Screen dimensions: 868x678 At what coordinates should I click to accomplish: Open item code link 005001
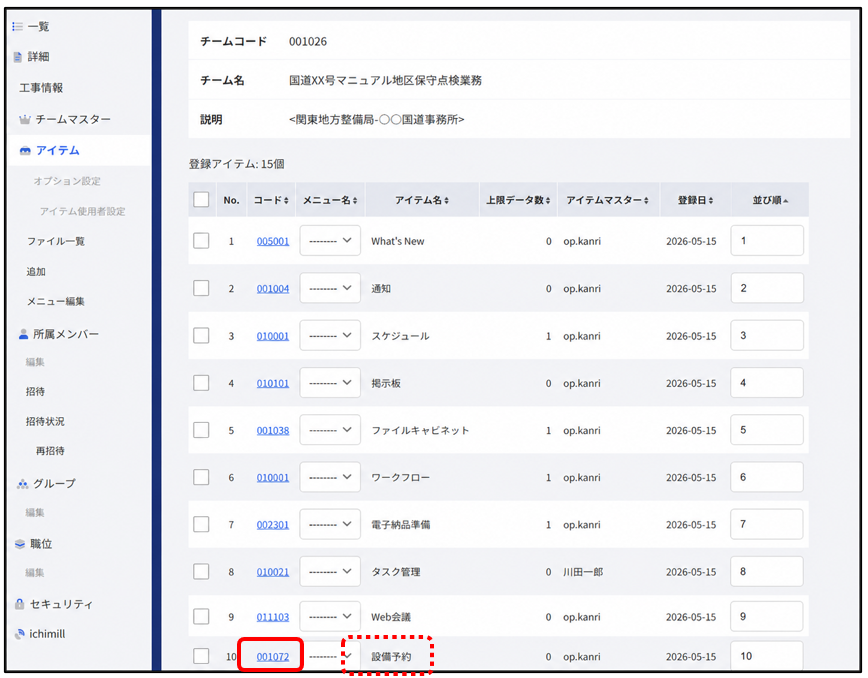tap(273, 241)
